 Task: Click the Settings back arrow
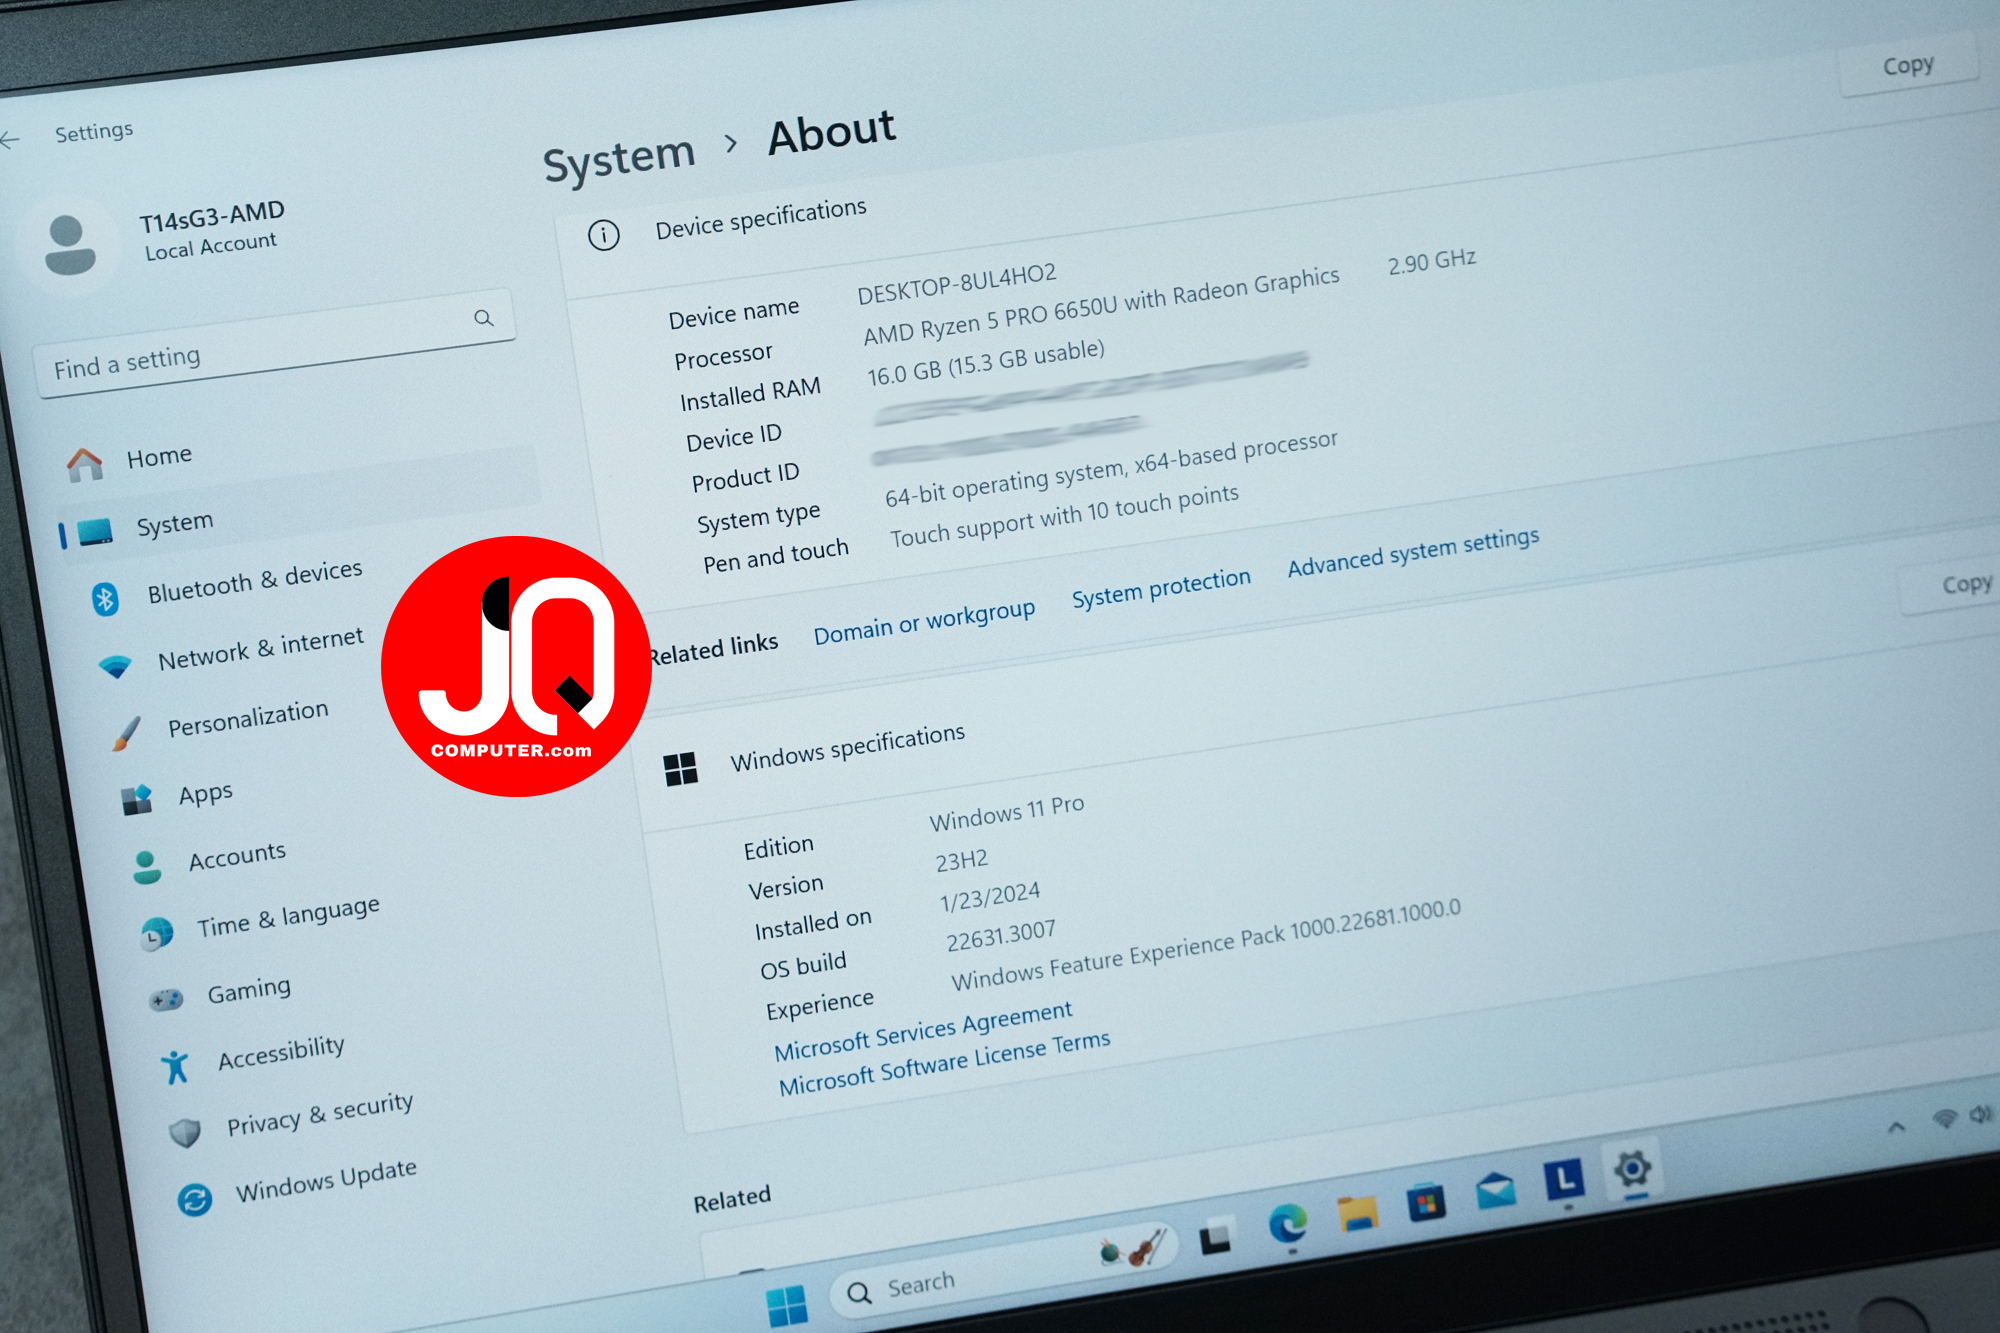coord(10,141)
